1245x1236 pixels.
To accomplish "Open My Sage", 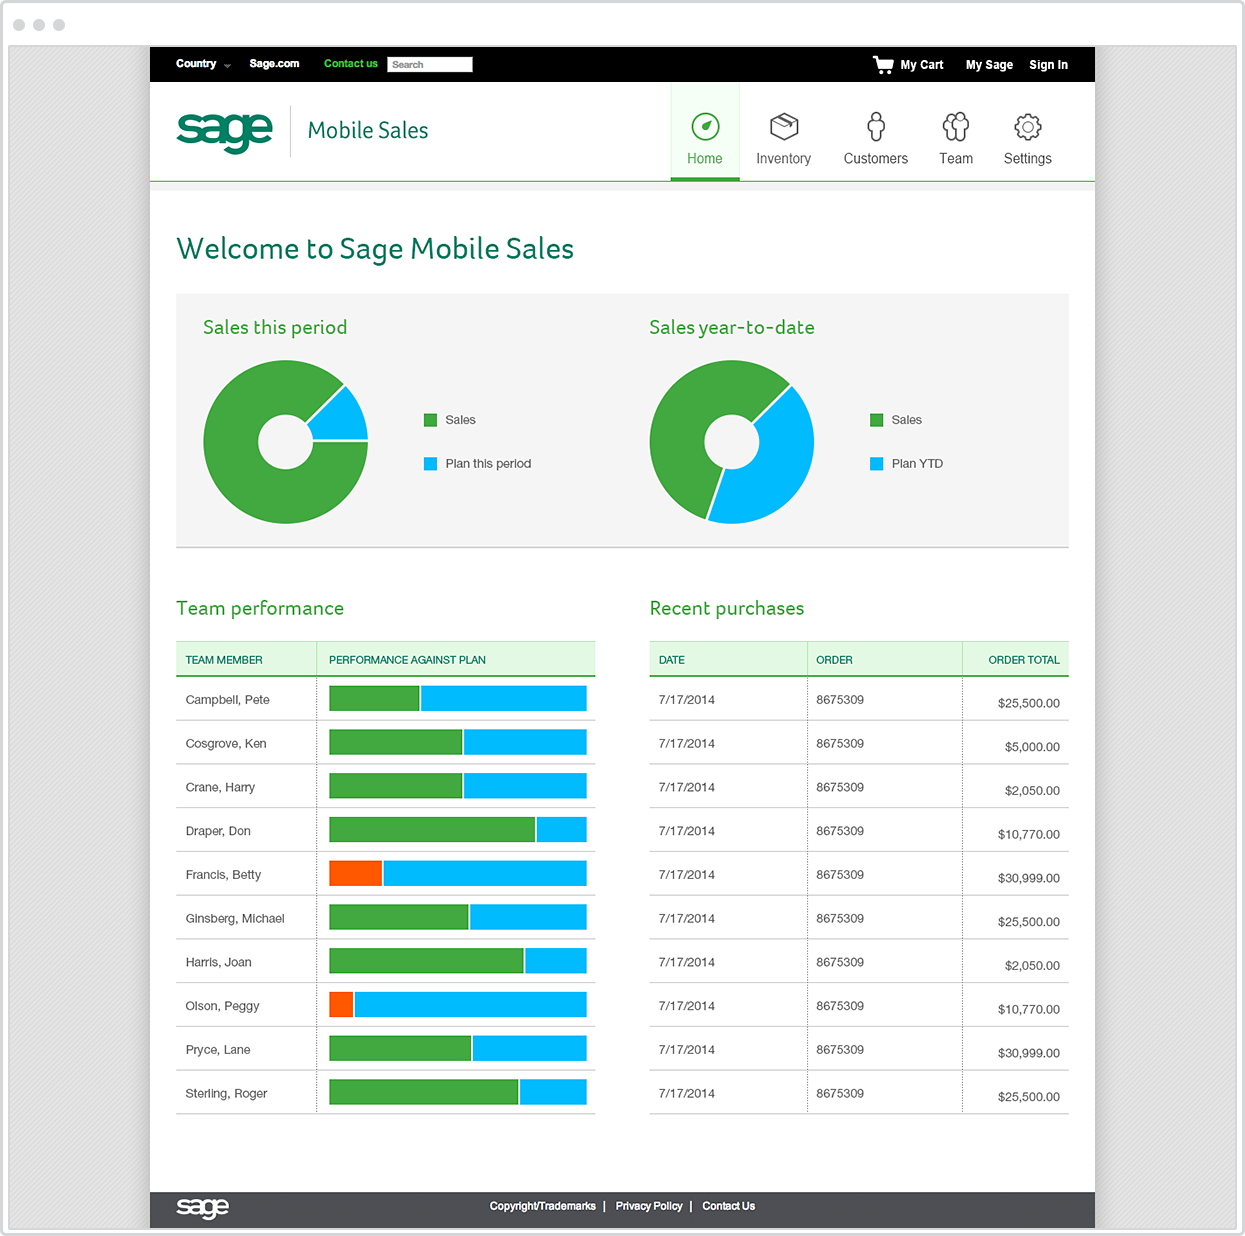I will coord(989,65).
